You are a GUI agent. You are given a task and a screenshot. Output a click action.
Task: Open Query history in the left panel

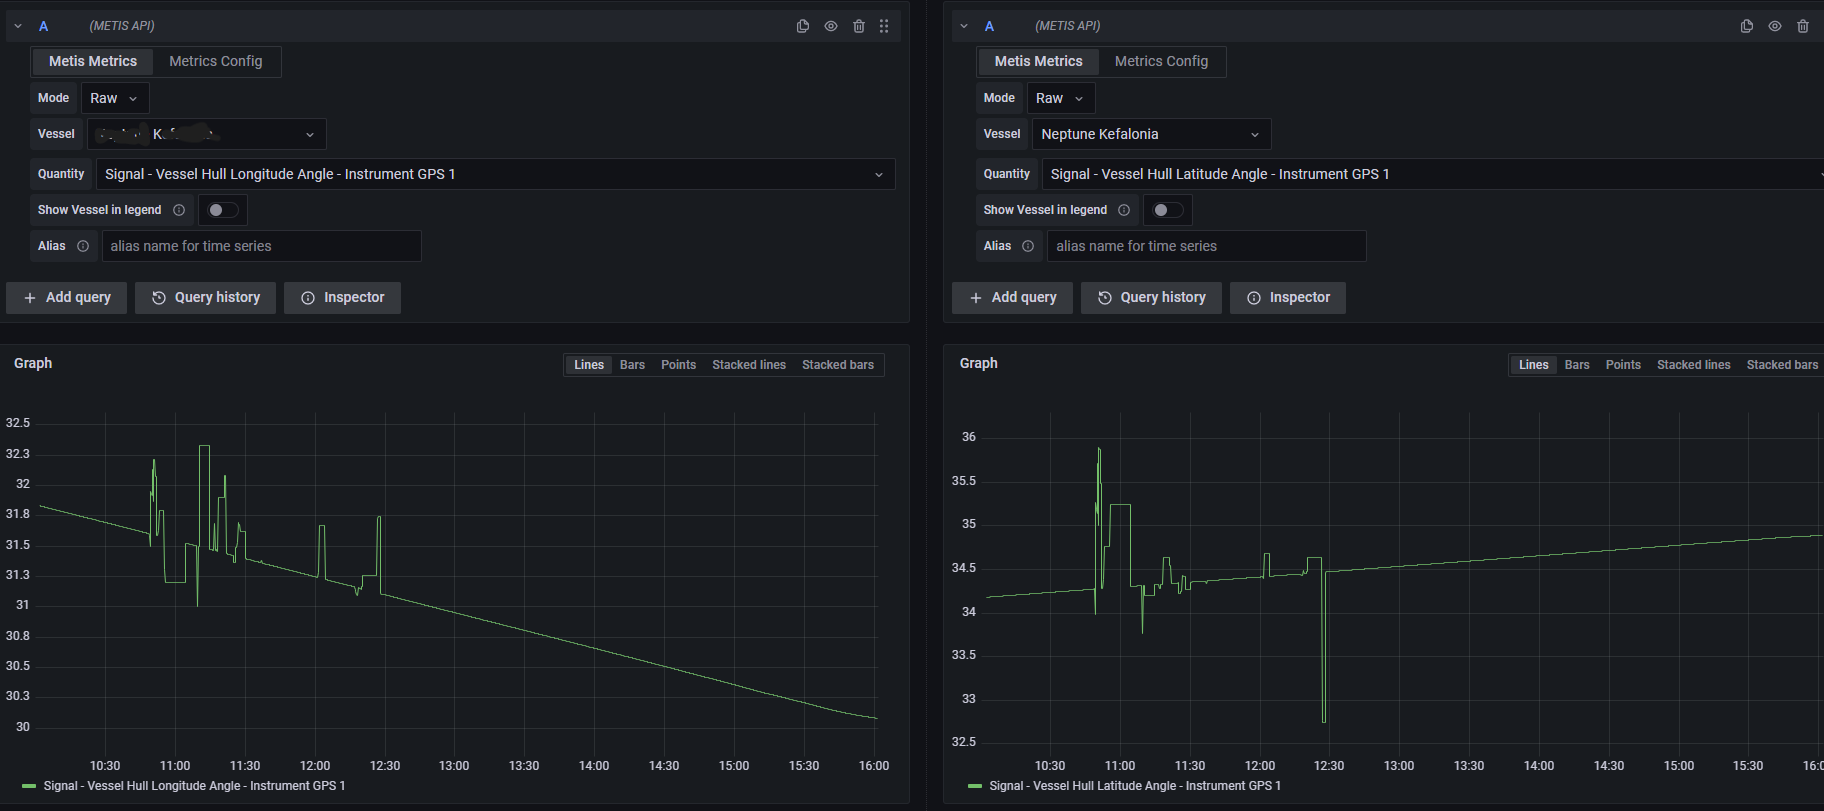pos(205,297)
